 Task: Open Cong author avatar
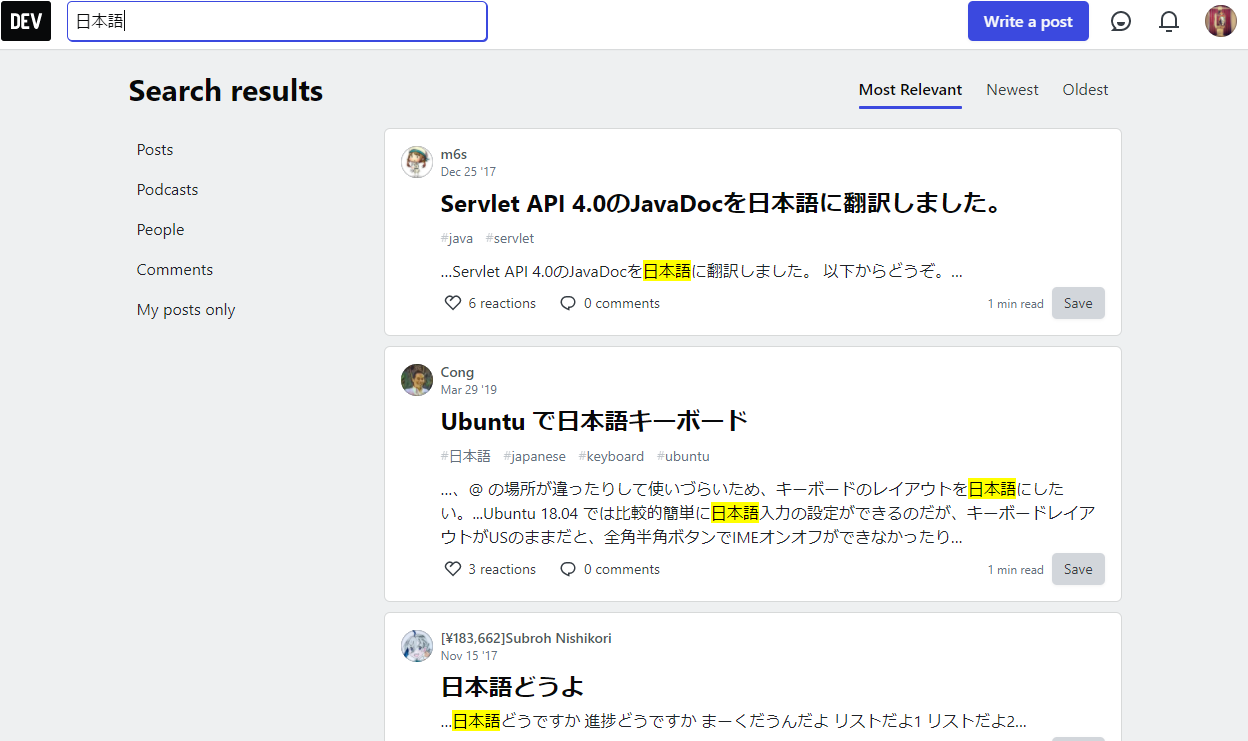417,380
